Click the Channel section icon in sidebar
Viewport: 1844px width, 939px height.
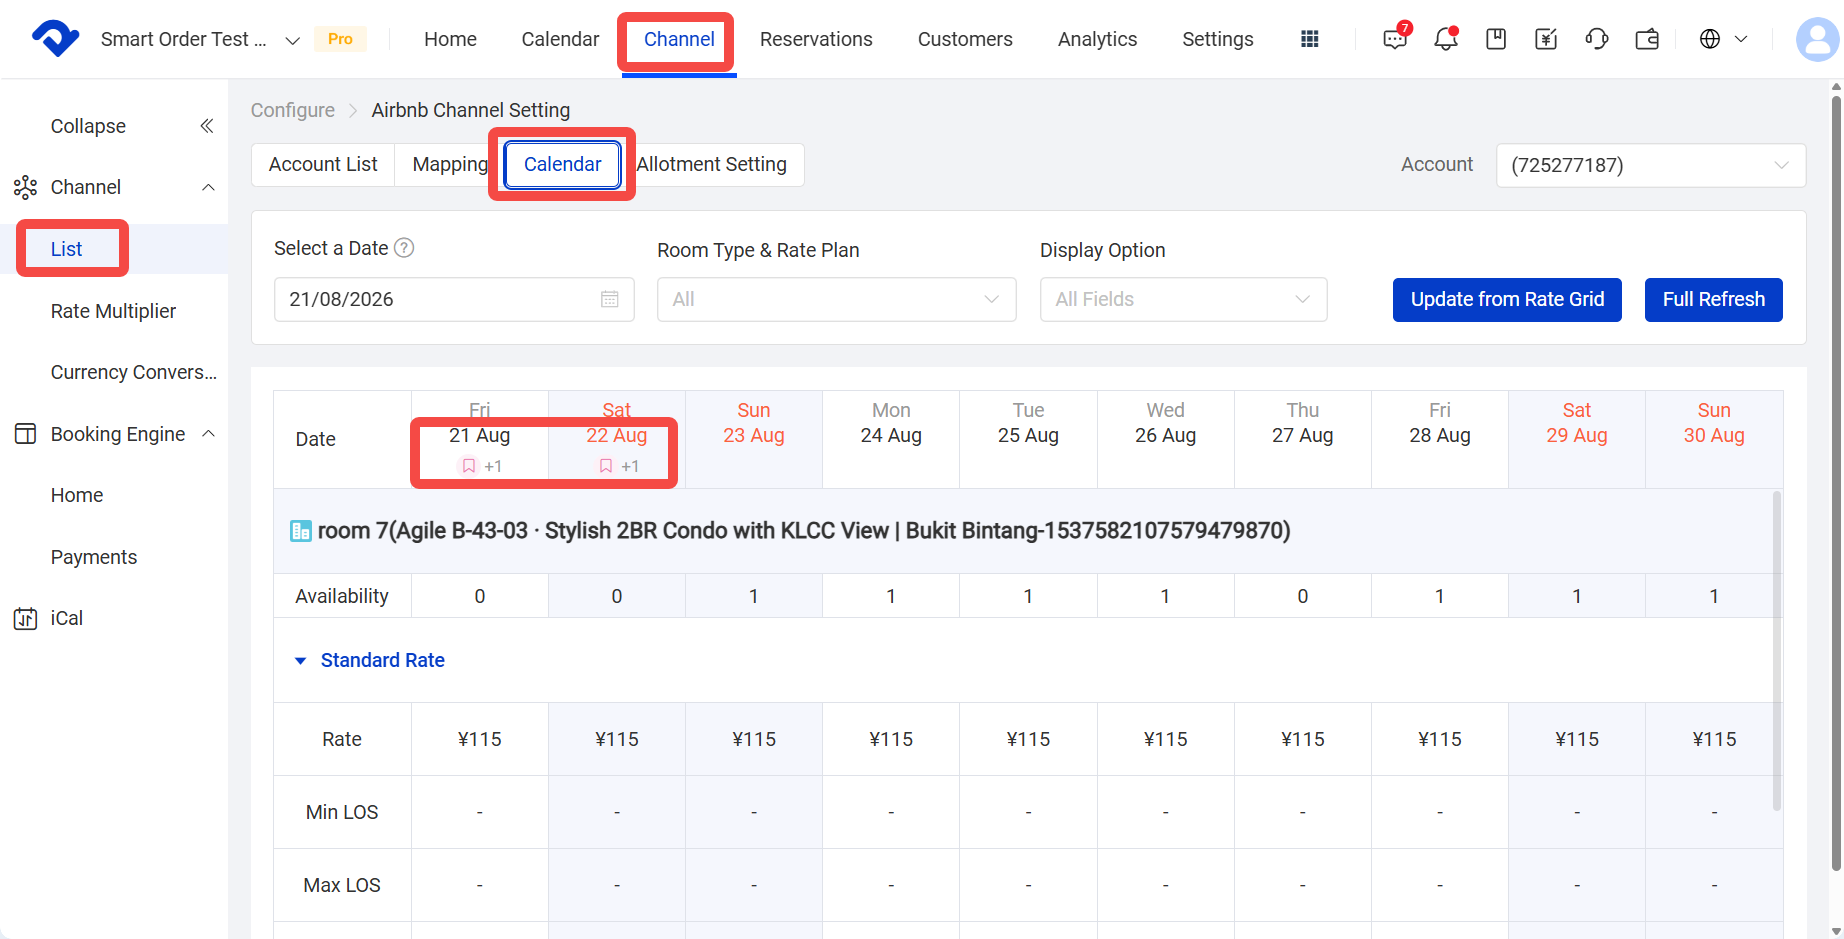coord(25,187)
